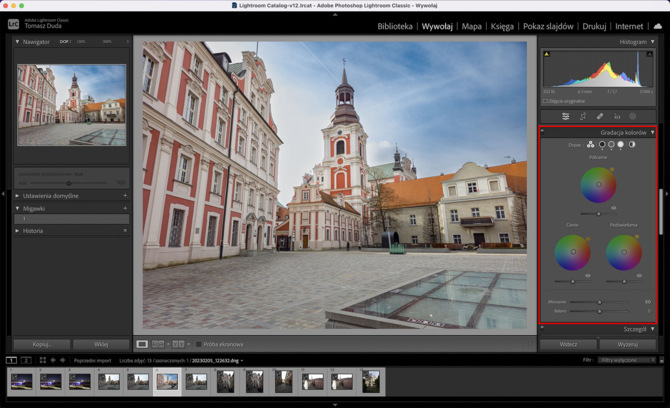Screen dimensions: 670x408
Task: Open the Księga module
Action: coord(502,26)
